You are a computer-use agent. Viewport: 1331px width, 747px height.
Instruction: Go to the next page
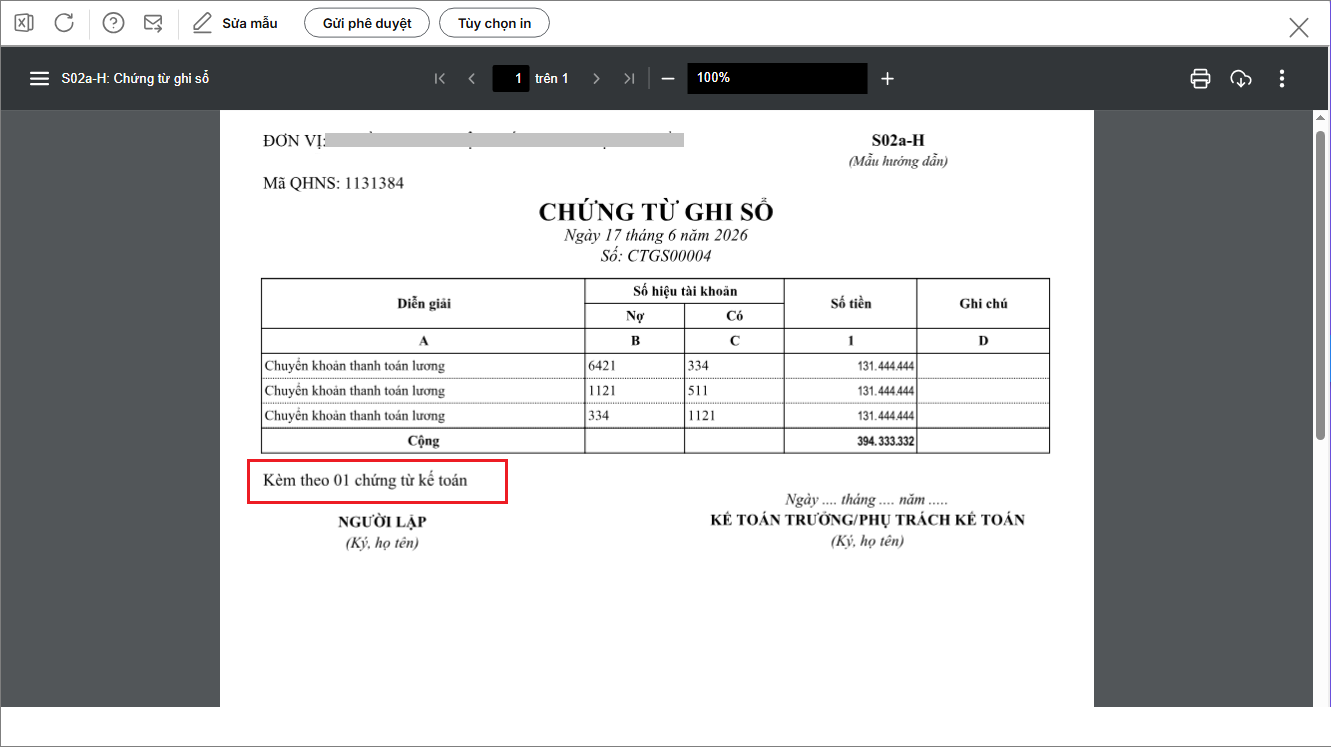click(596, 78)
